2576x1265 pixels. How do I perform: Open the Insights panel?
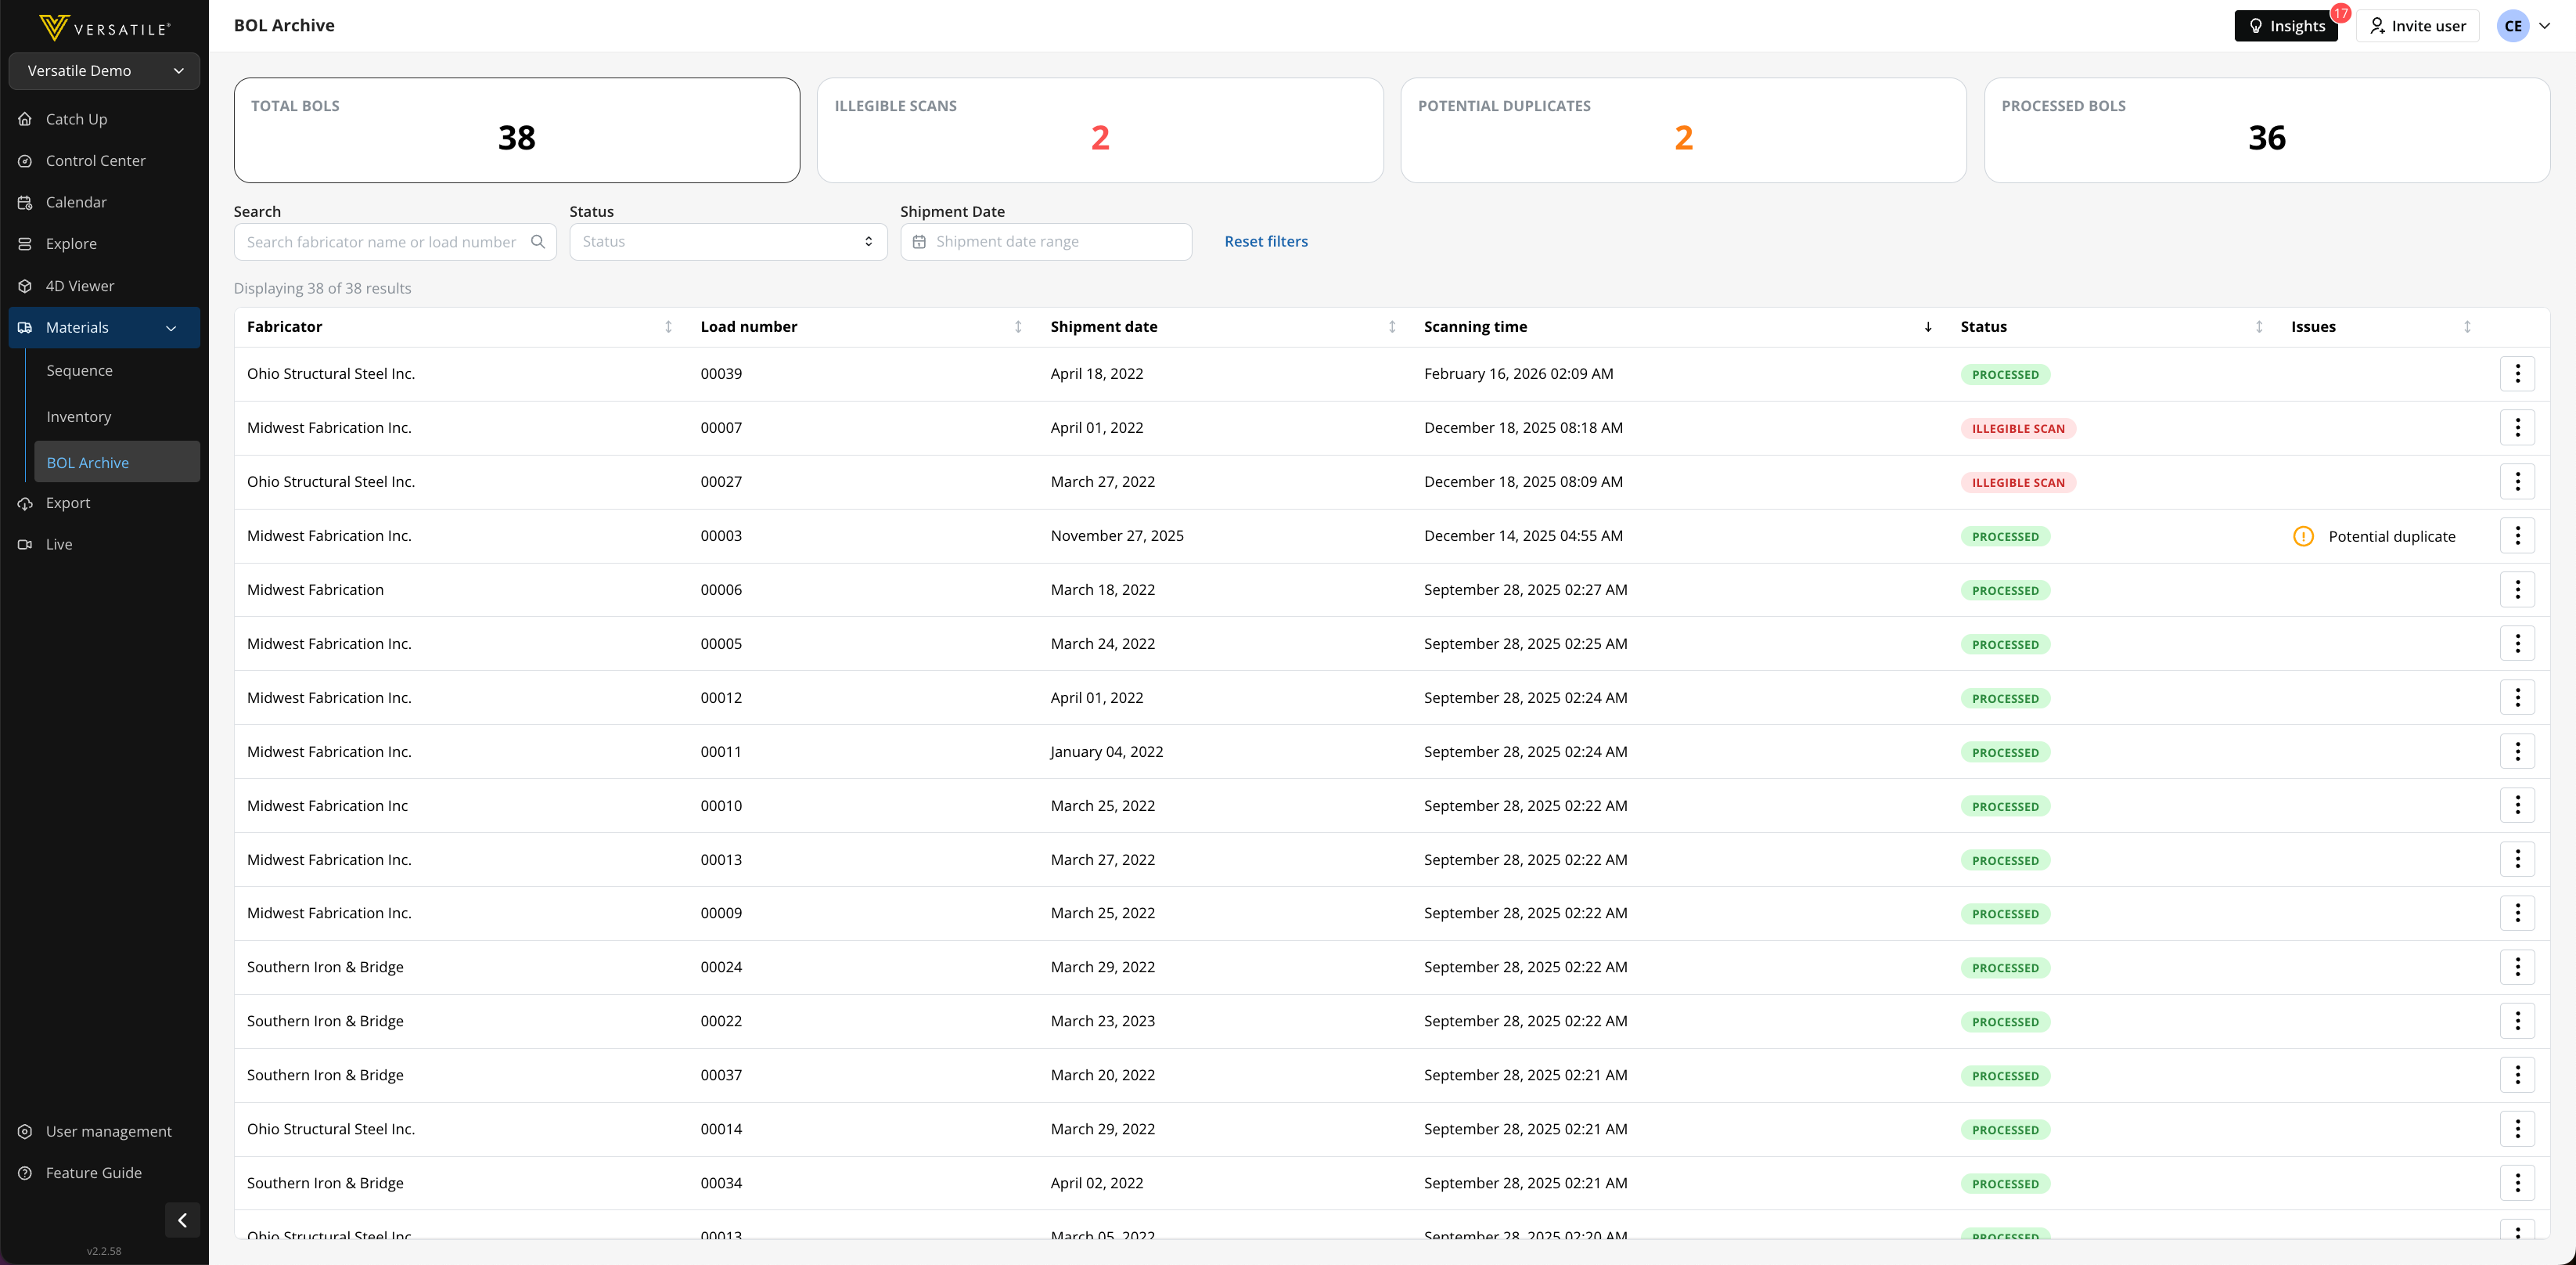tap(2286, 26)
